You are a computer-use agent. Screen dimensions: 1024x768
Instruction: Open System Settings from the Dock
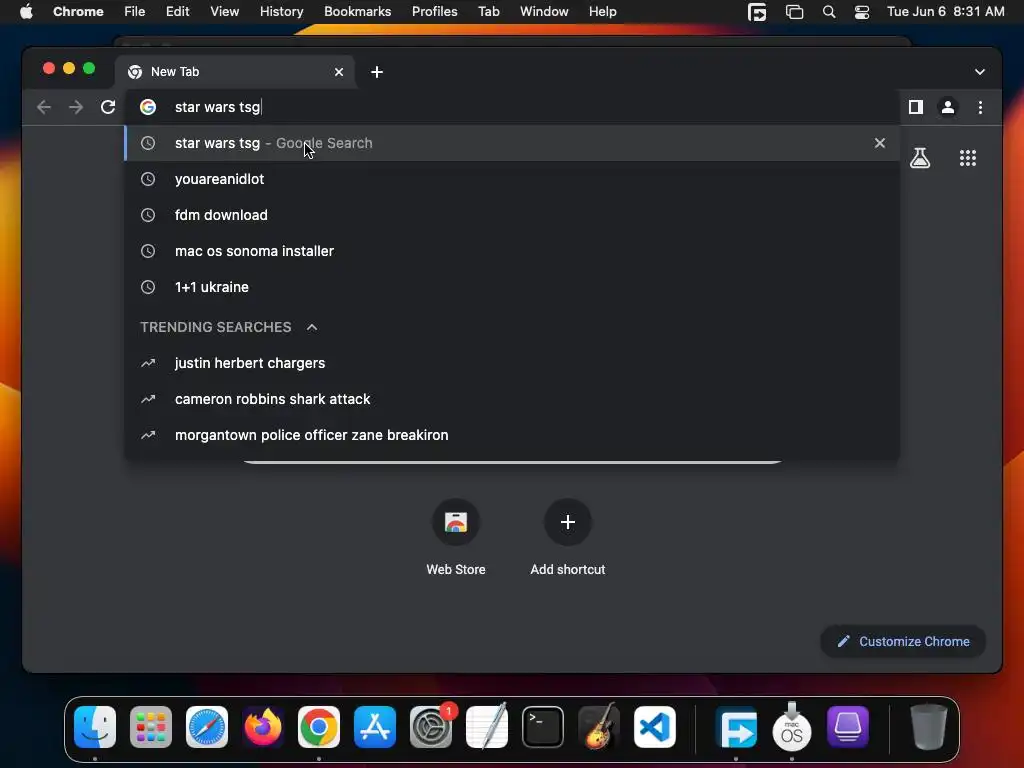tap(431, 727)
